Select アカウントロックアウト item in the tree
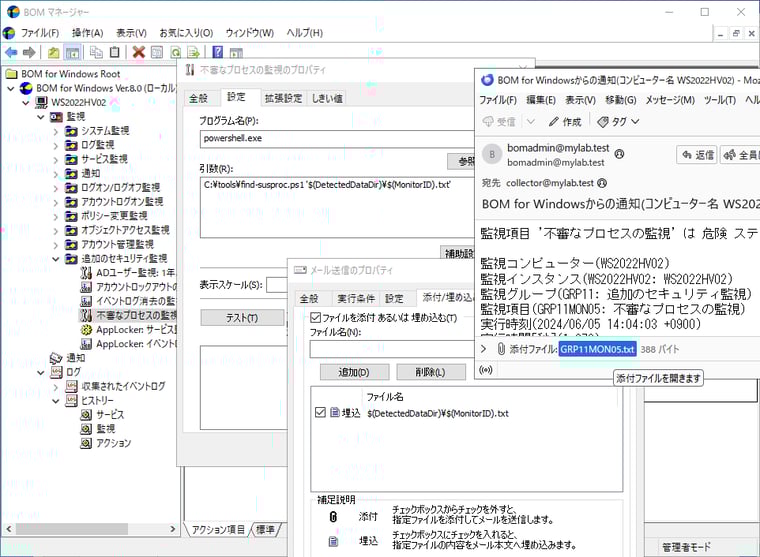 (x=137, y=287)
